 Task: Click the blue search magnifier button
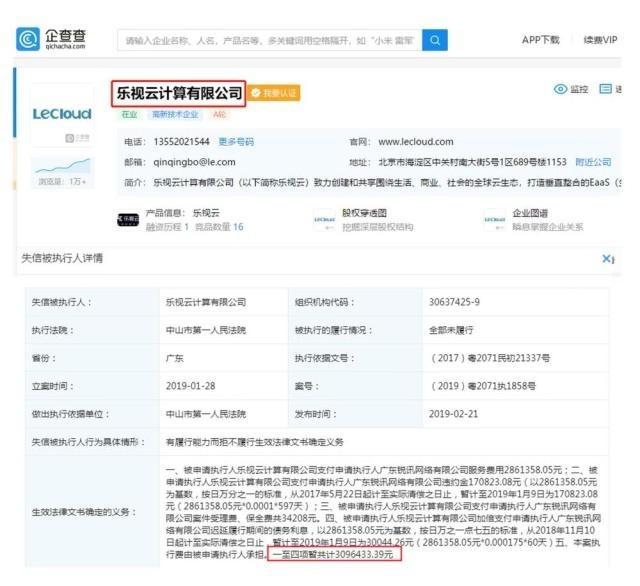[435, 40]
